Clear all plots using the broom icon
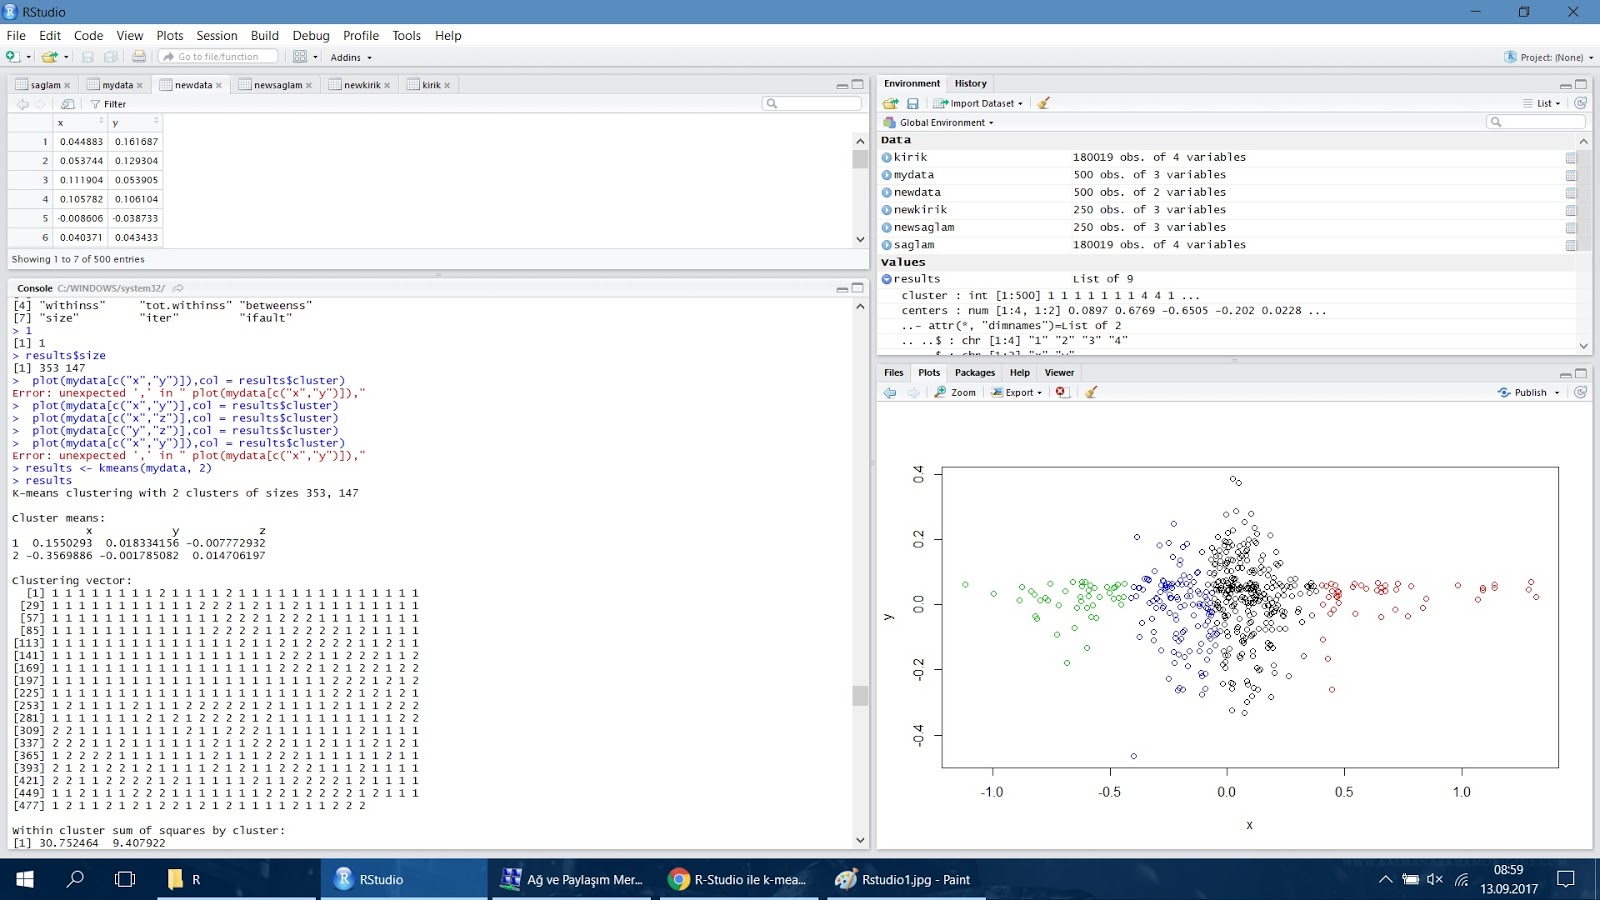The height and width of the screenshot is (900, 1600). (x=1090, y=392)
